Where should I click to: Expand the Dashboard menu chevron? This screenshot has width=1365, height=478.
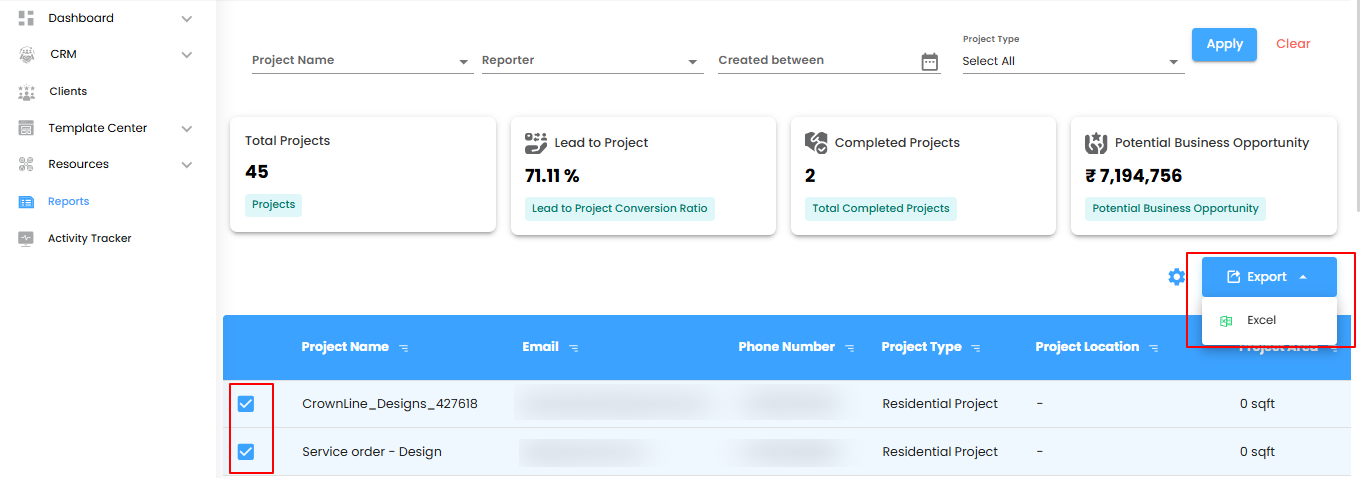(187, 19)
